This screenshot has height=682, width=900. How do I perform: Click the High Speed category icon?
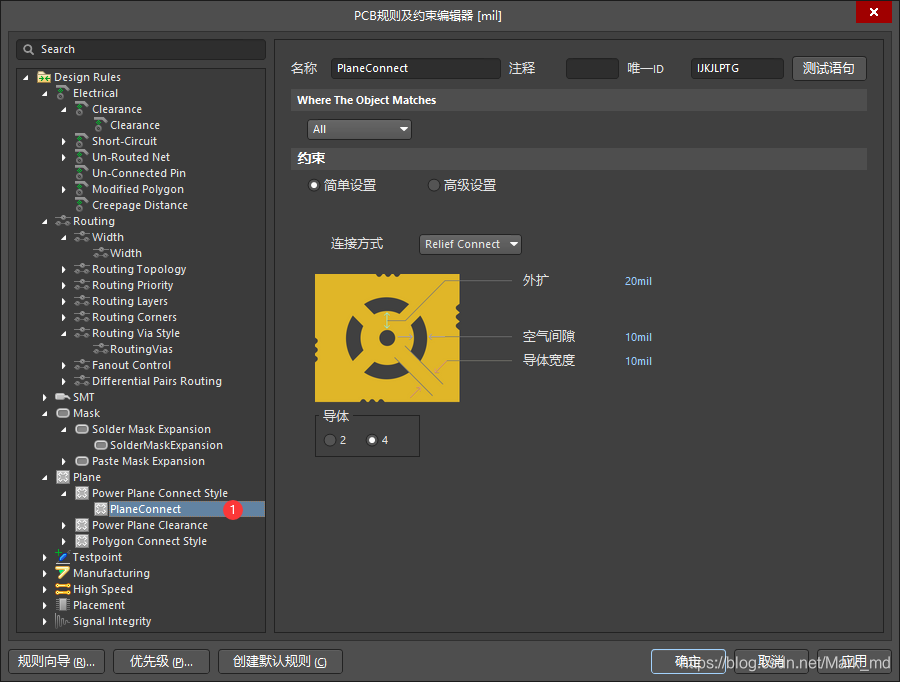pos(63,589)
